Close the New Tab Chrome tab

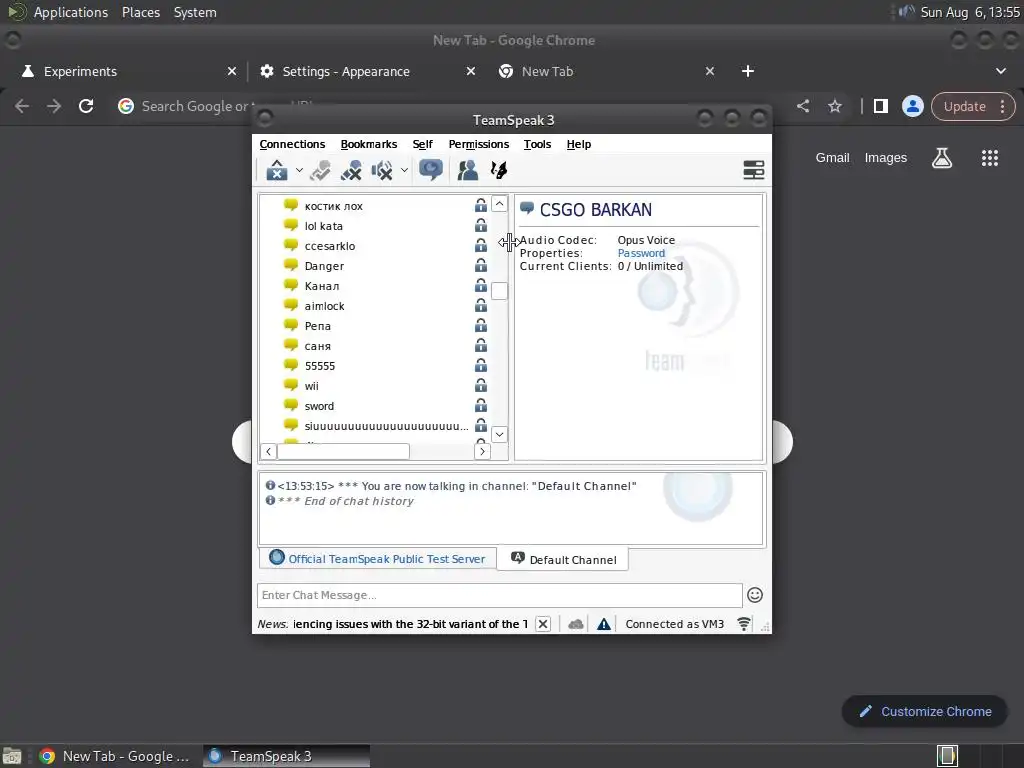tap(710, 71)
